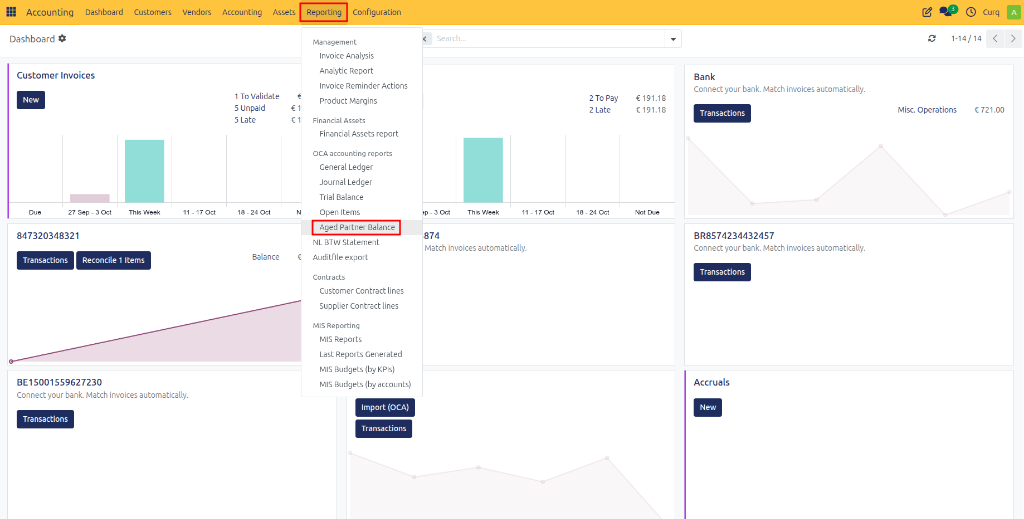Open the activities clock icon
This screenshot has width=1024, height=519.
click(970, 12)
